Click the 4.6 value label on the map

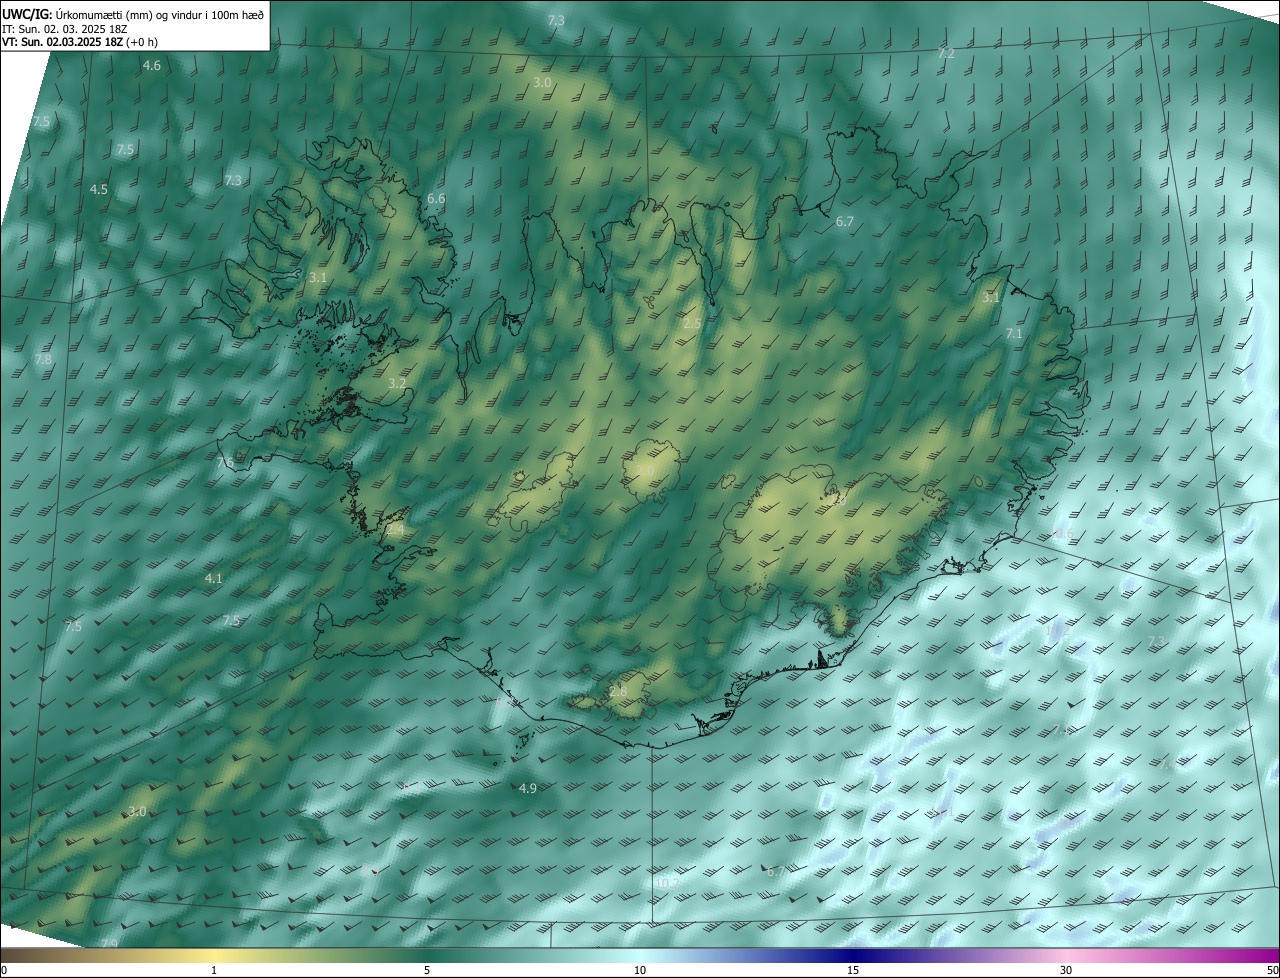pyautogui.click(x=151, y=66)
